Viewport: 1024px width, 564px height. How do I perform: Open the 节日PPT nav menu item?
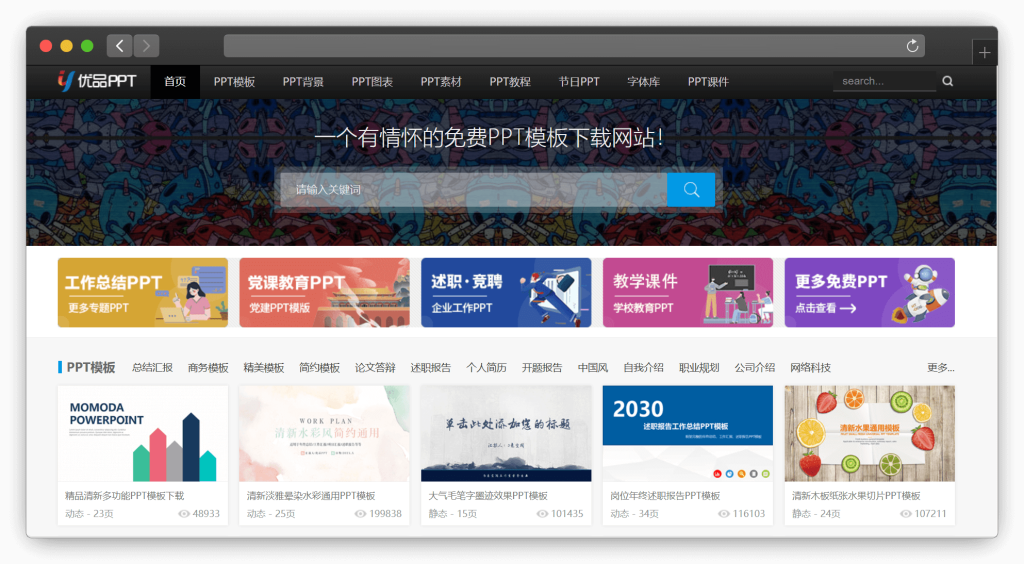[x=579, y=82]
